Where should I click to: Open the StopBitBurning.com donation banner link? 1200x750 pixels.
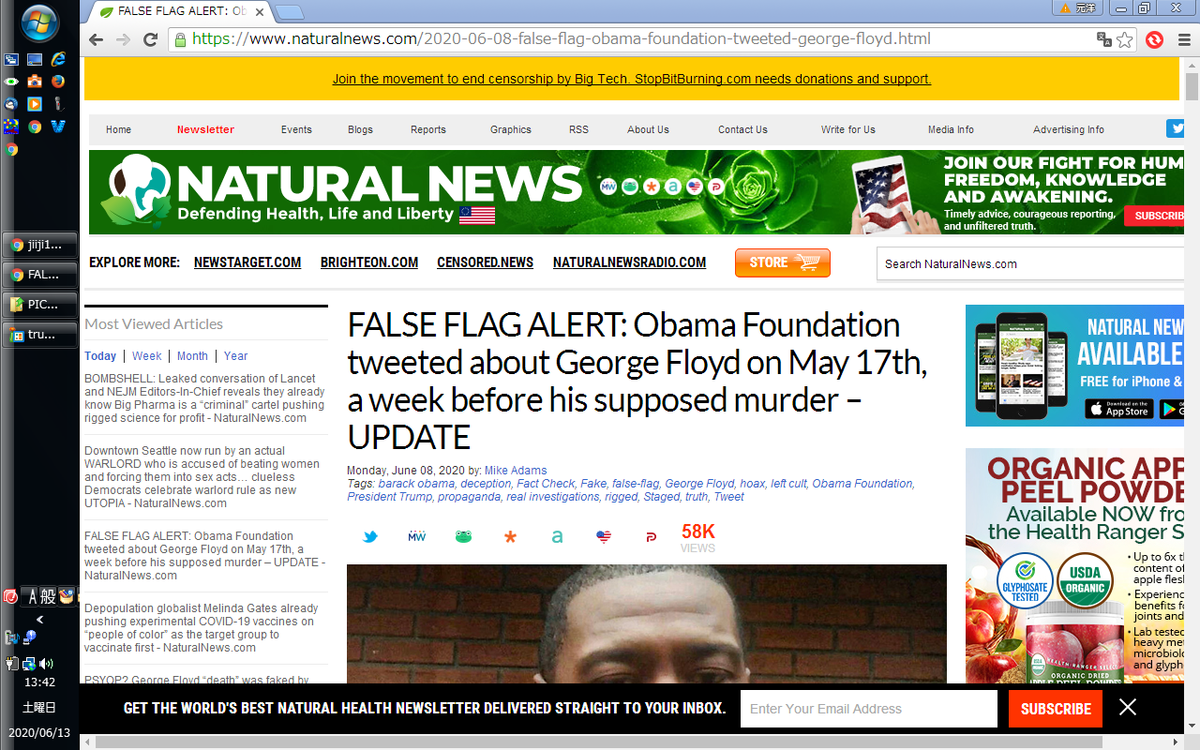pos(631,79)
